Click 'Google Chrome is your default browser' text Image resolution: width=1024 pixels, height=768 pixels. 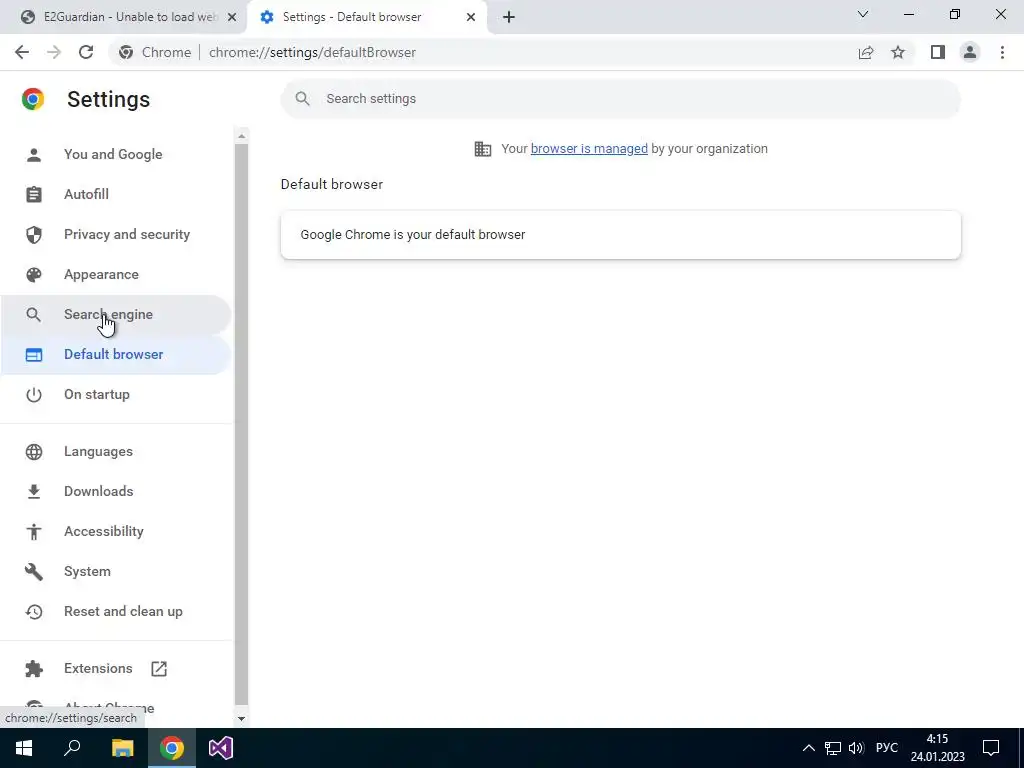tap(413, 234)
